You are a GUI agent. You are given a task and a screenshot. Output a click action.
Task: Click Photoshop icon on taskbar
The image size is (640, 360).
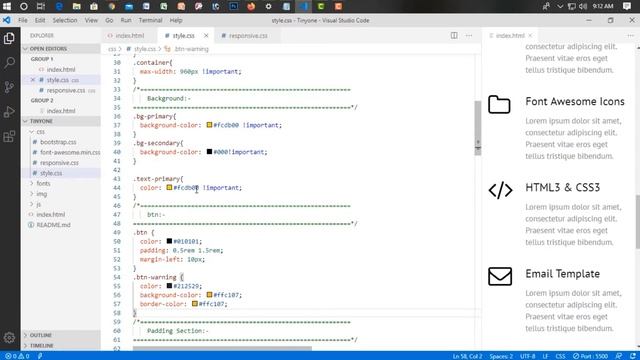(233, 6)
